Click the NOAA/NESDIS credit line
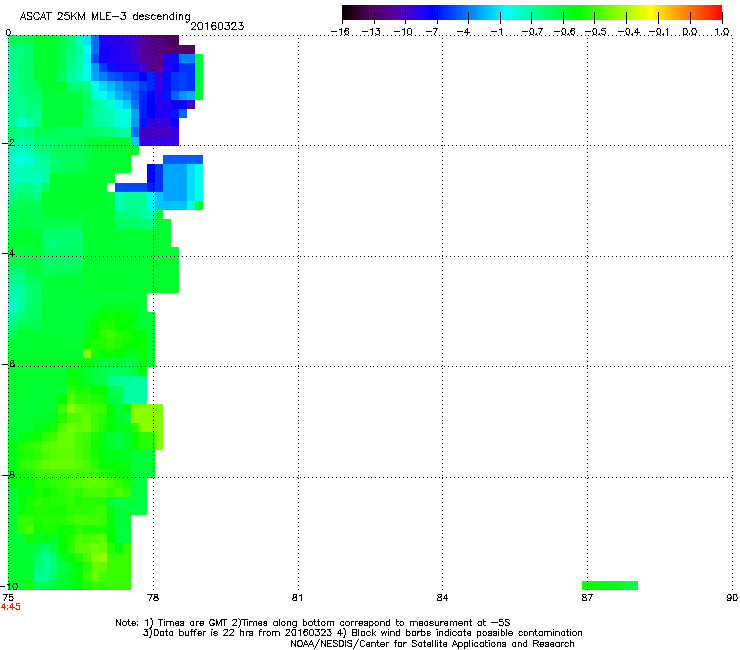Viewport: 740px width, 650px height. 432,644
